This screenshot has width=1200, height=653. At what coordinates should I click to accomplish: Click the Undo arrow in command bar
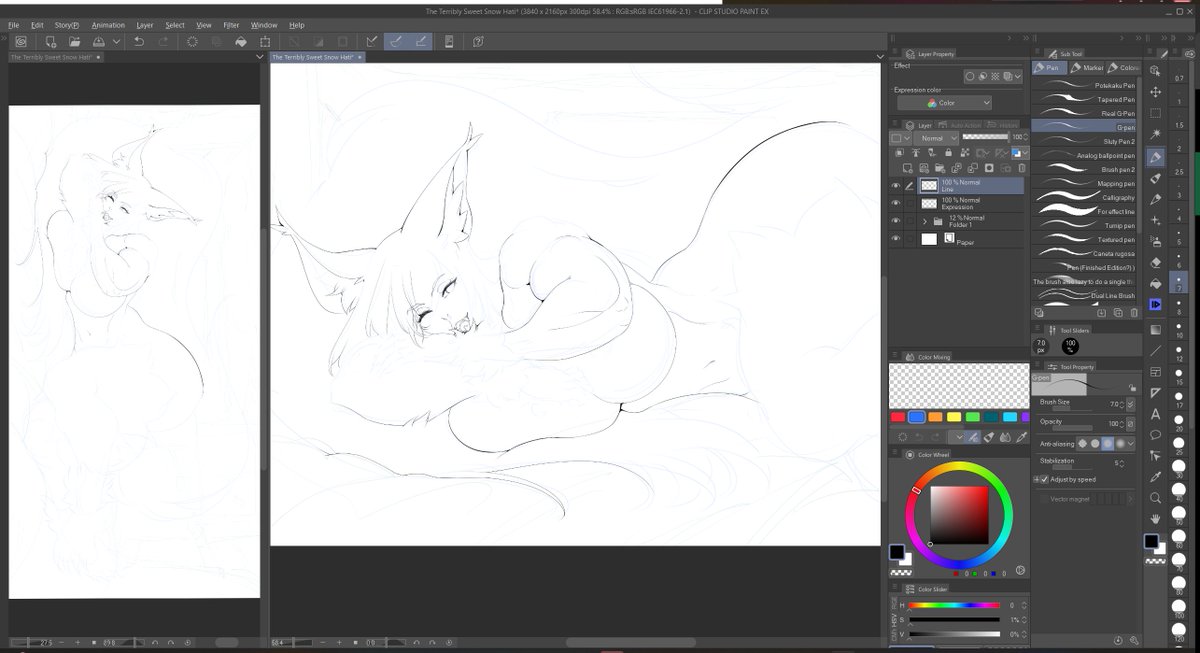[139, 42]
